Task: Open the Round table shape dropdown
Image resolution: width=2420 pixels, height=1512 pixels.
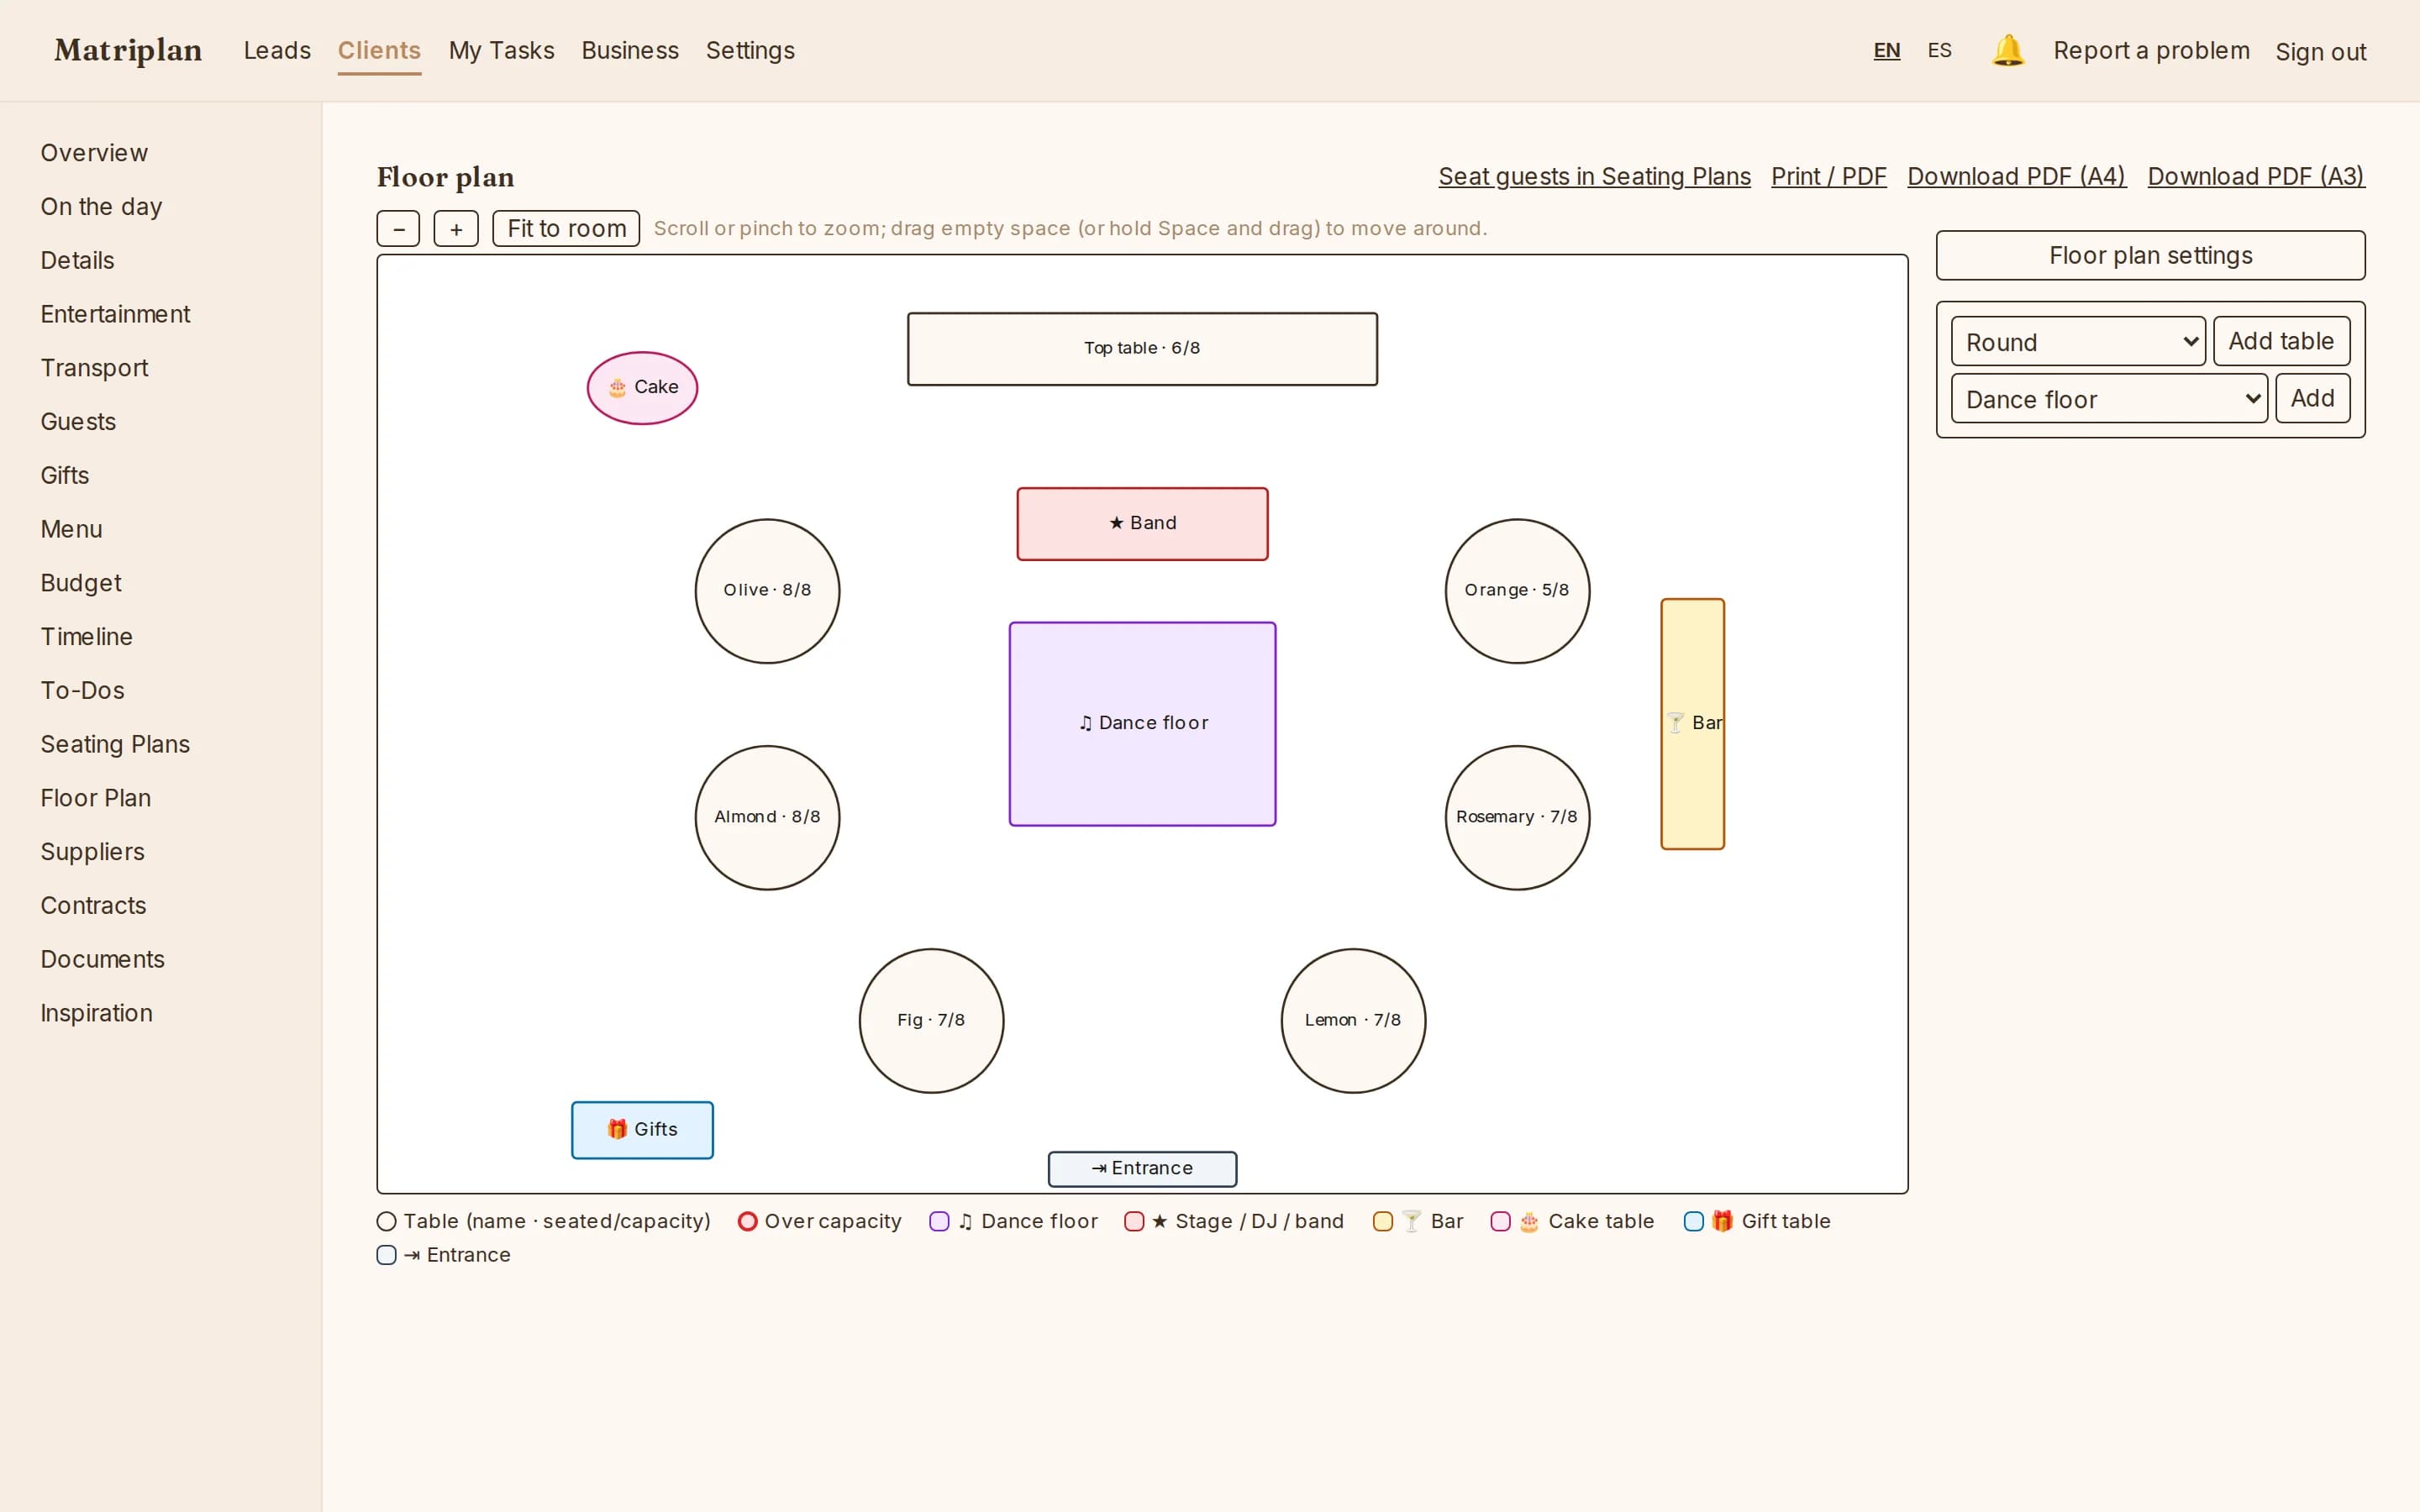Action: coord(2078,342)
